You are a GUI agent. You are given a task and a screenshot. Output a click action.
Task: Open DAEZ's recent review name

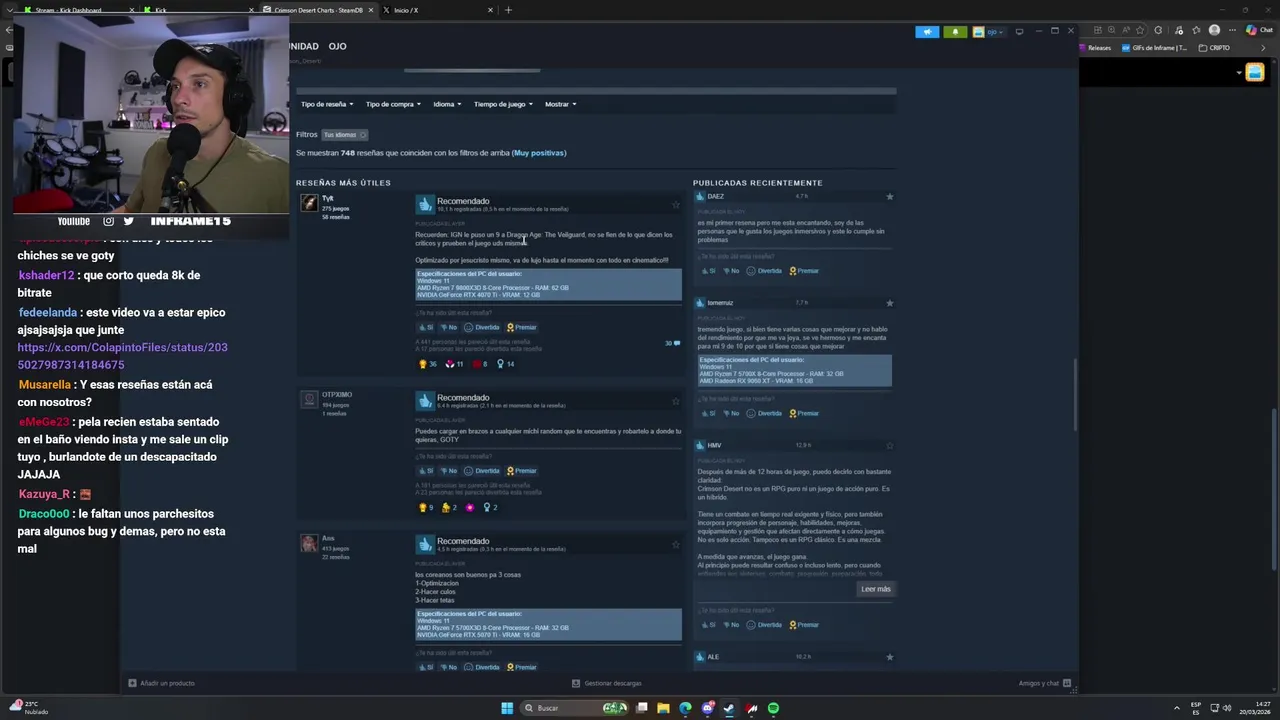(x=716, y=196)
